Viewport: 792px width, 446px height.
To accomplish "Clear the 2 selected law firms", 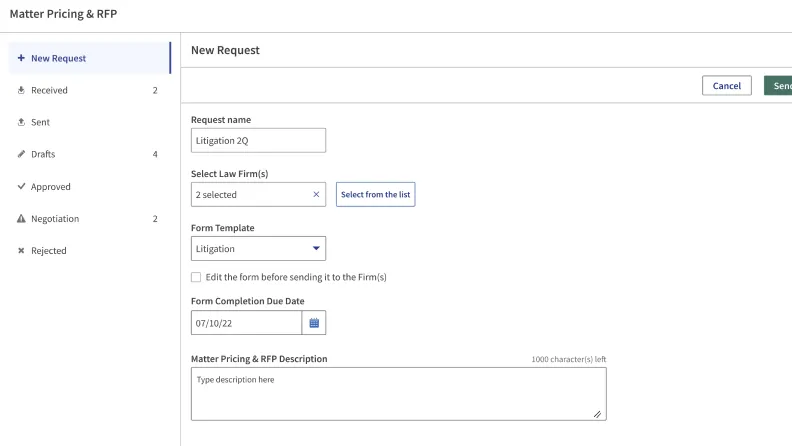I will (x=316, y=195).
